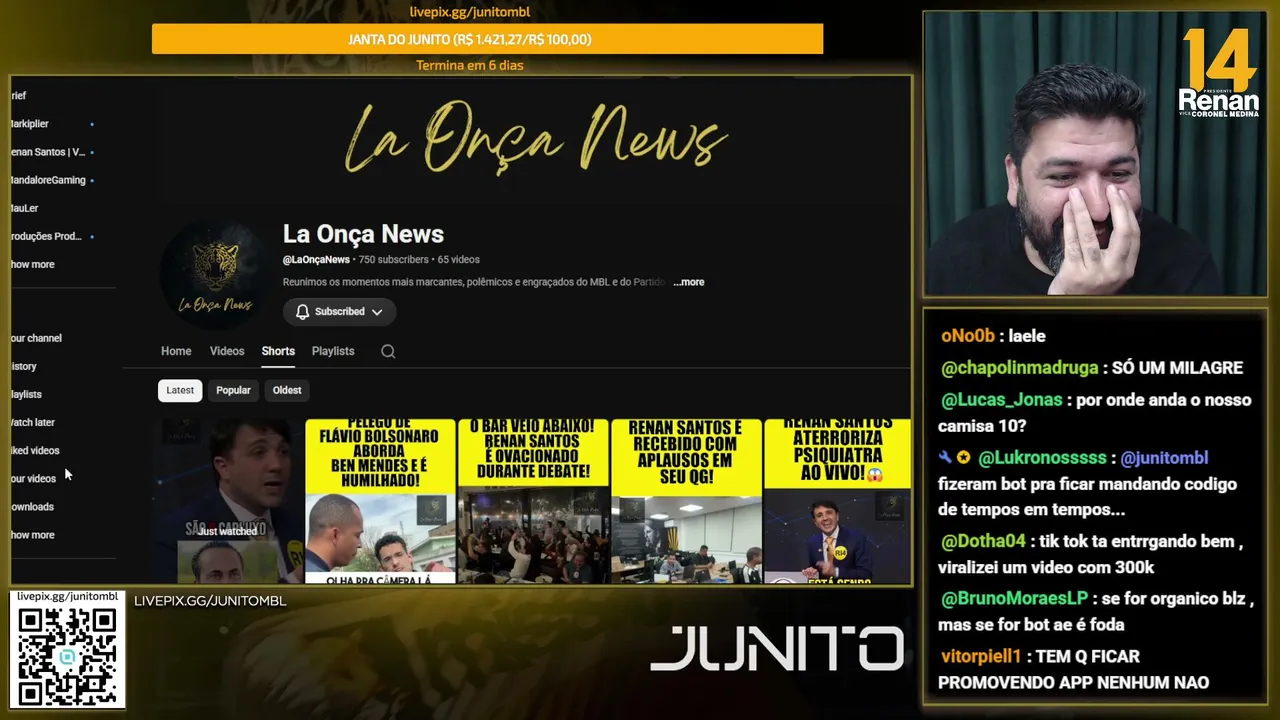The image size is (1280, 720).
Task: Click the La Onça News gold banner
Action: click(x=535, y=137)
